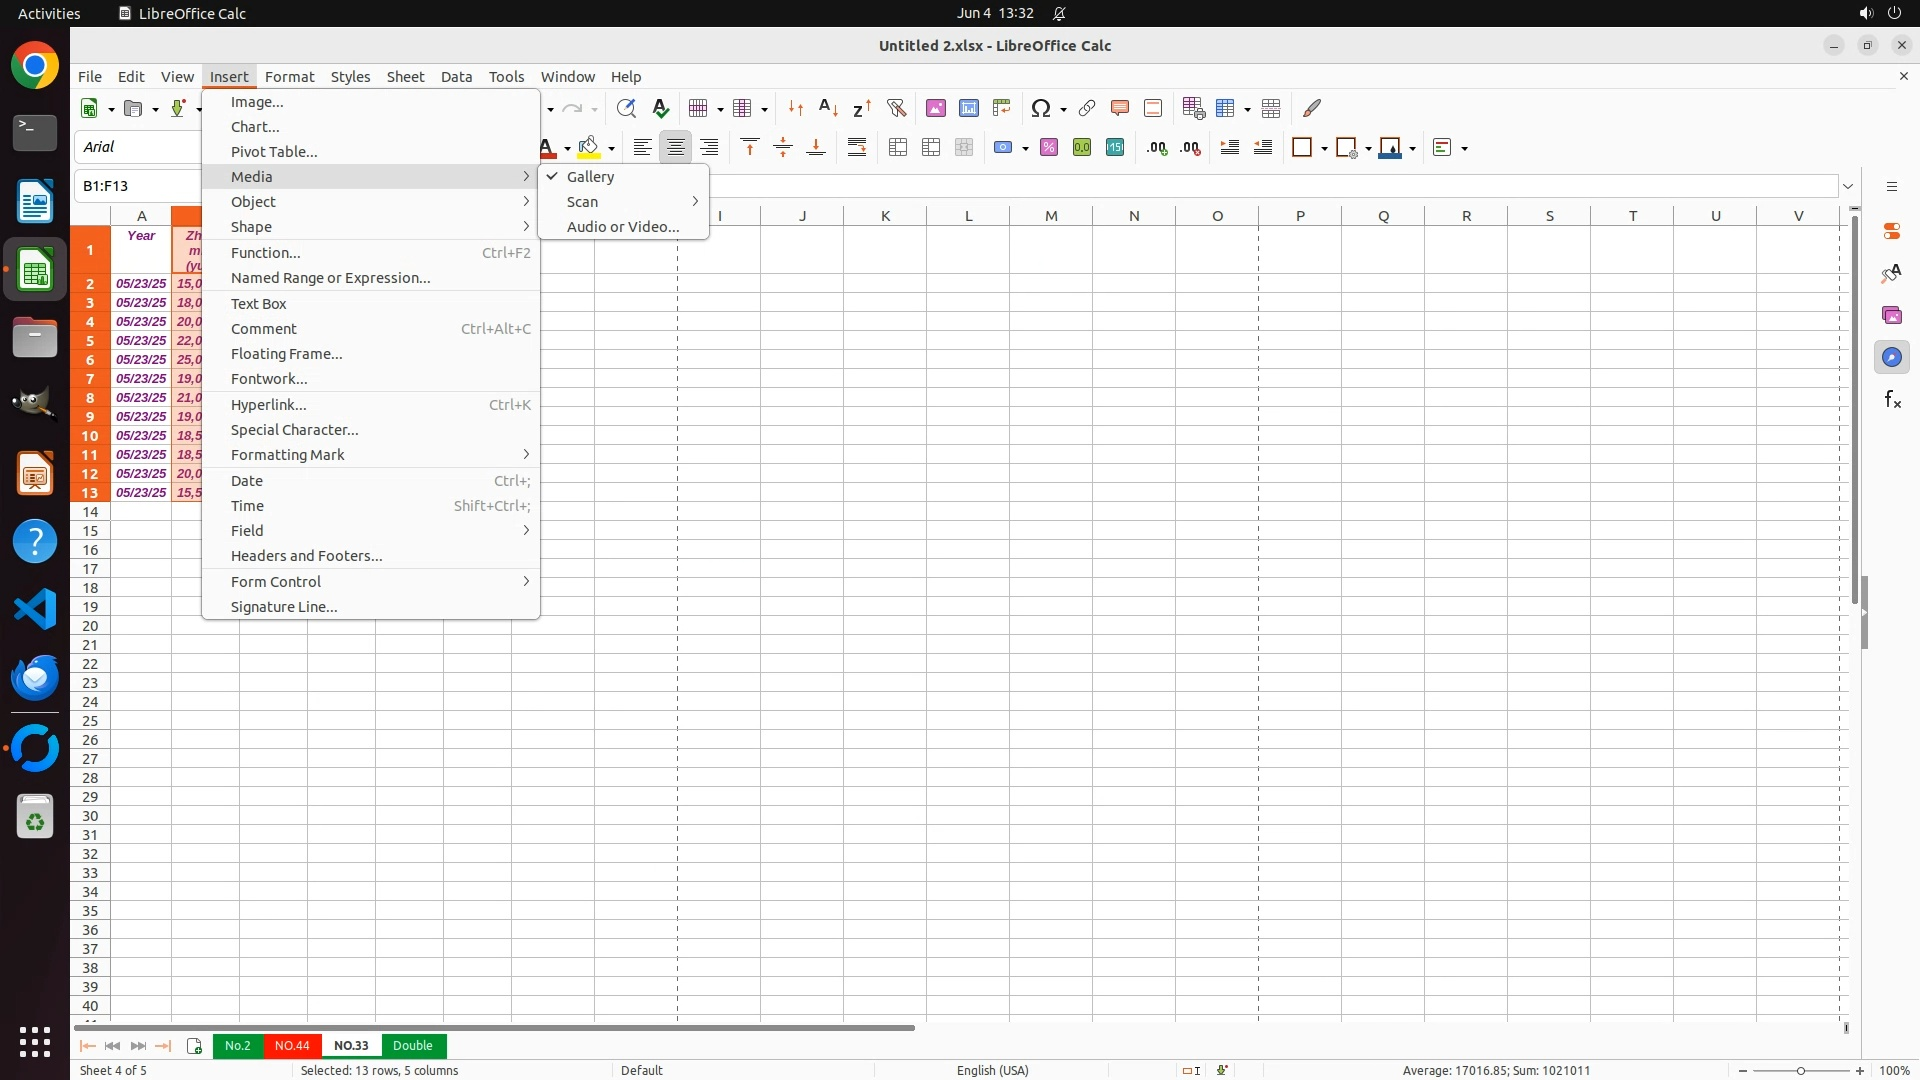1920x1080 pixels.
Task: Switch to the Double sheet tab
Action: point(413,1045)
